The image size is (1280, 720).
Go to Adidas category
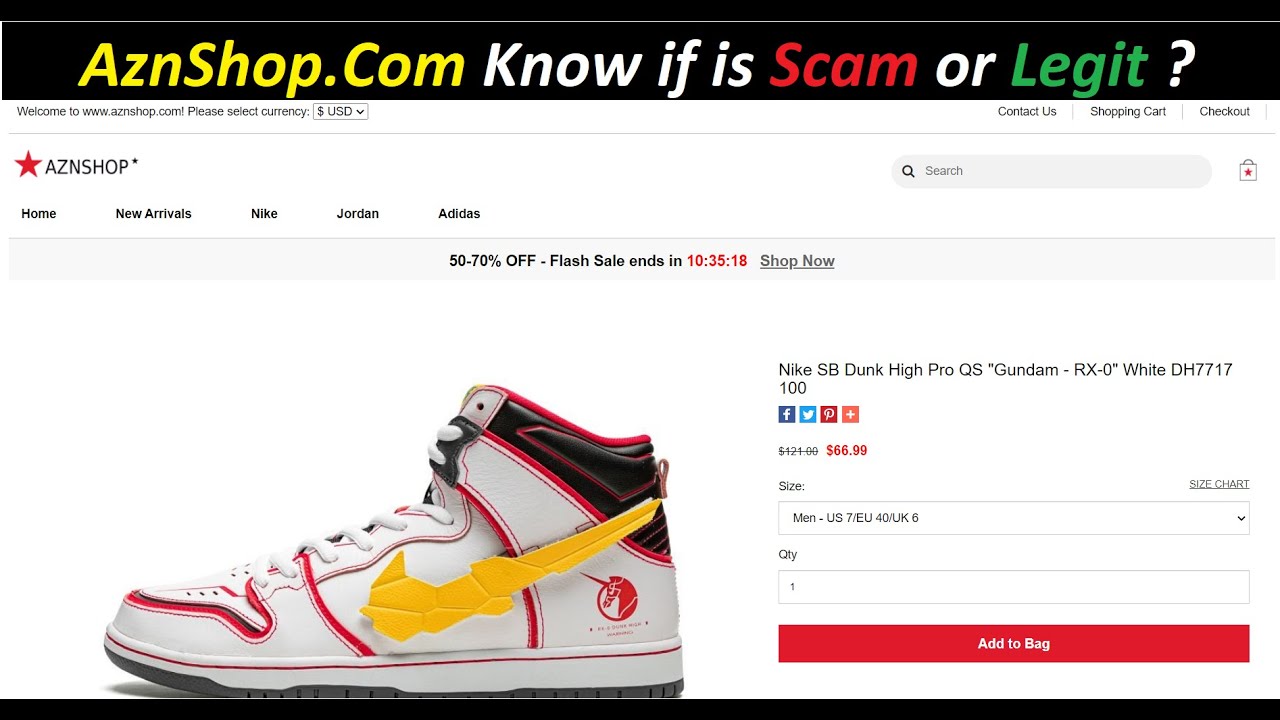(459, 214)
